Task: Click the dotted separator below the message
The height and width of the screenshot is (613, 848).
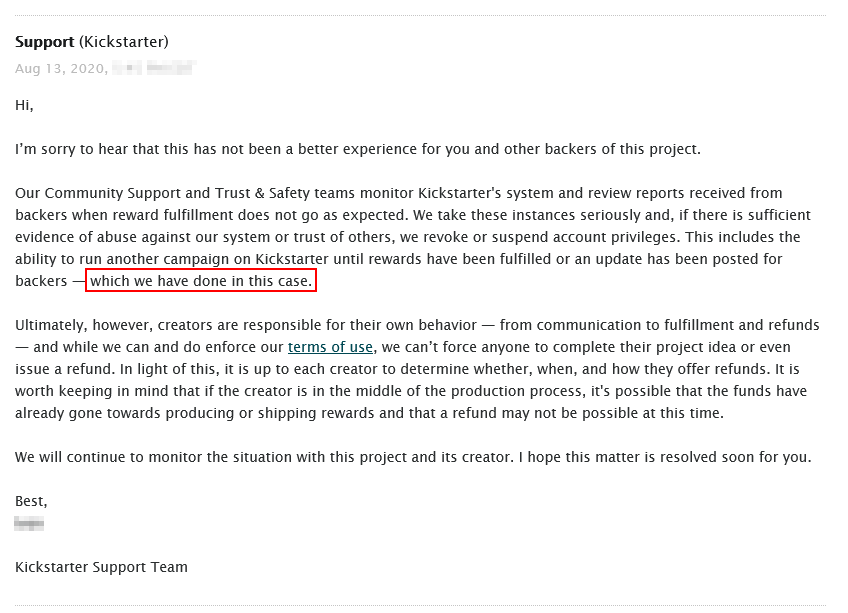Action: tap(420, 605)
